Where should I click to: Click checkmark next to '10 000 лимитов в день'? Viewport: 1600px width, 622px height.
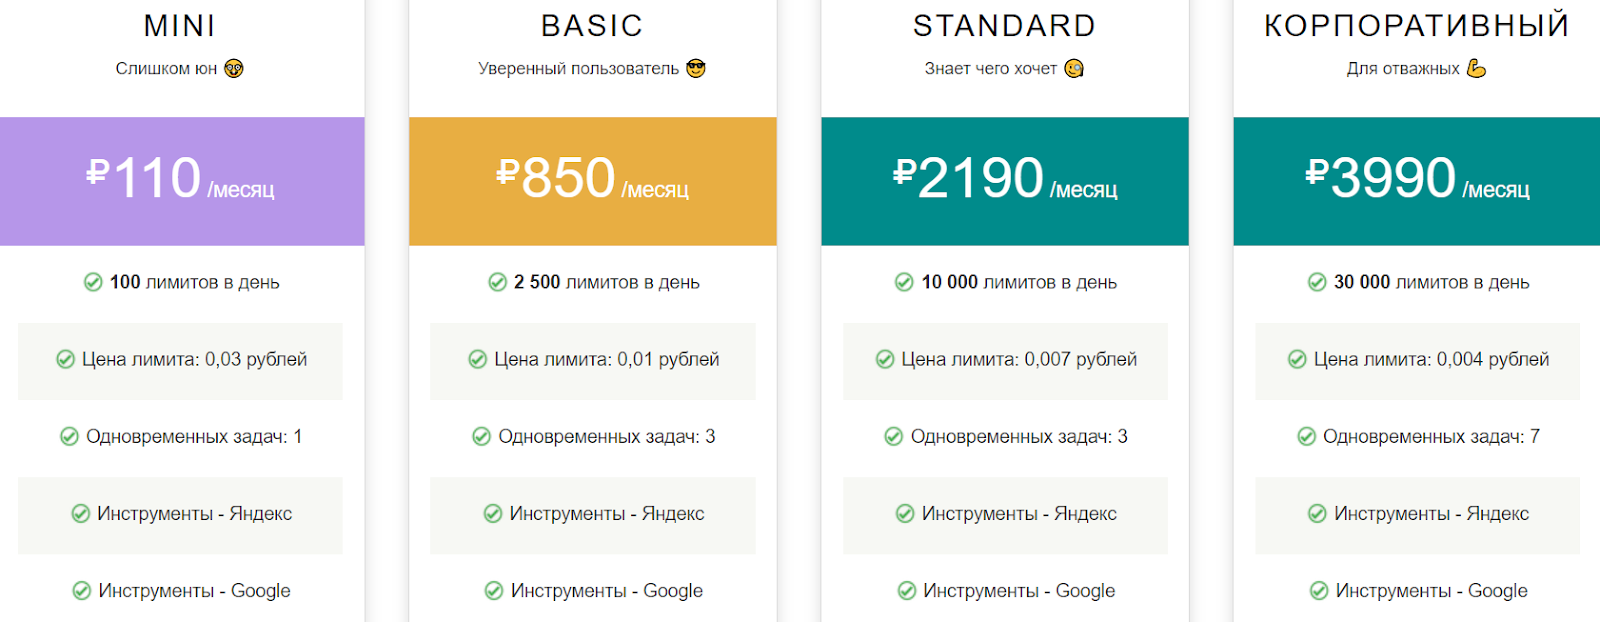click(904, 282)
